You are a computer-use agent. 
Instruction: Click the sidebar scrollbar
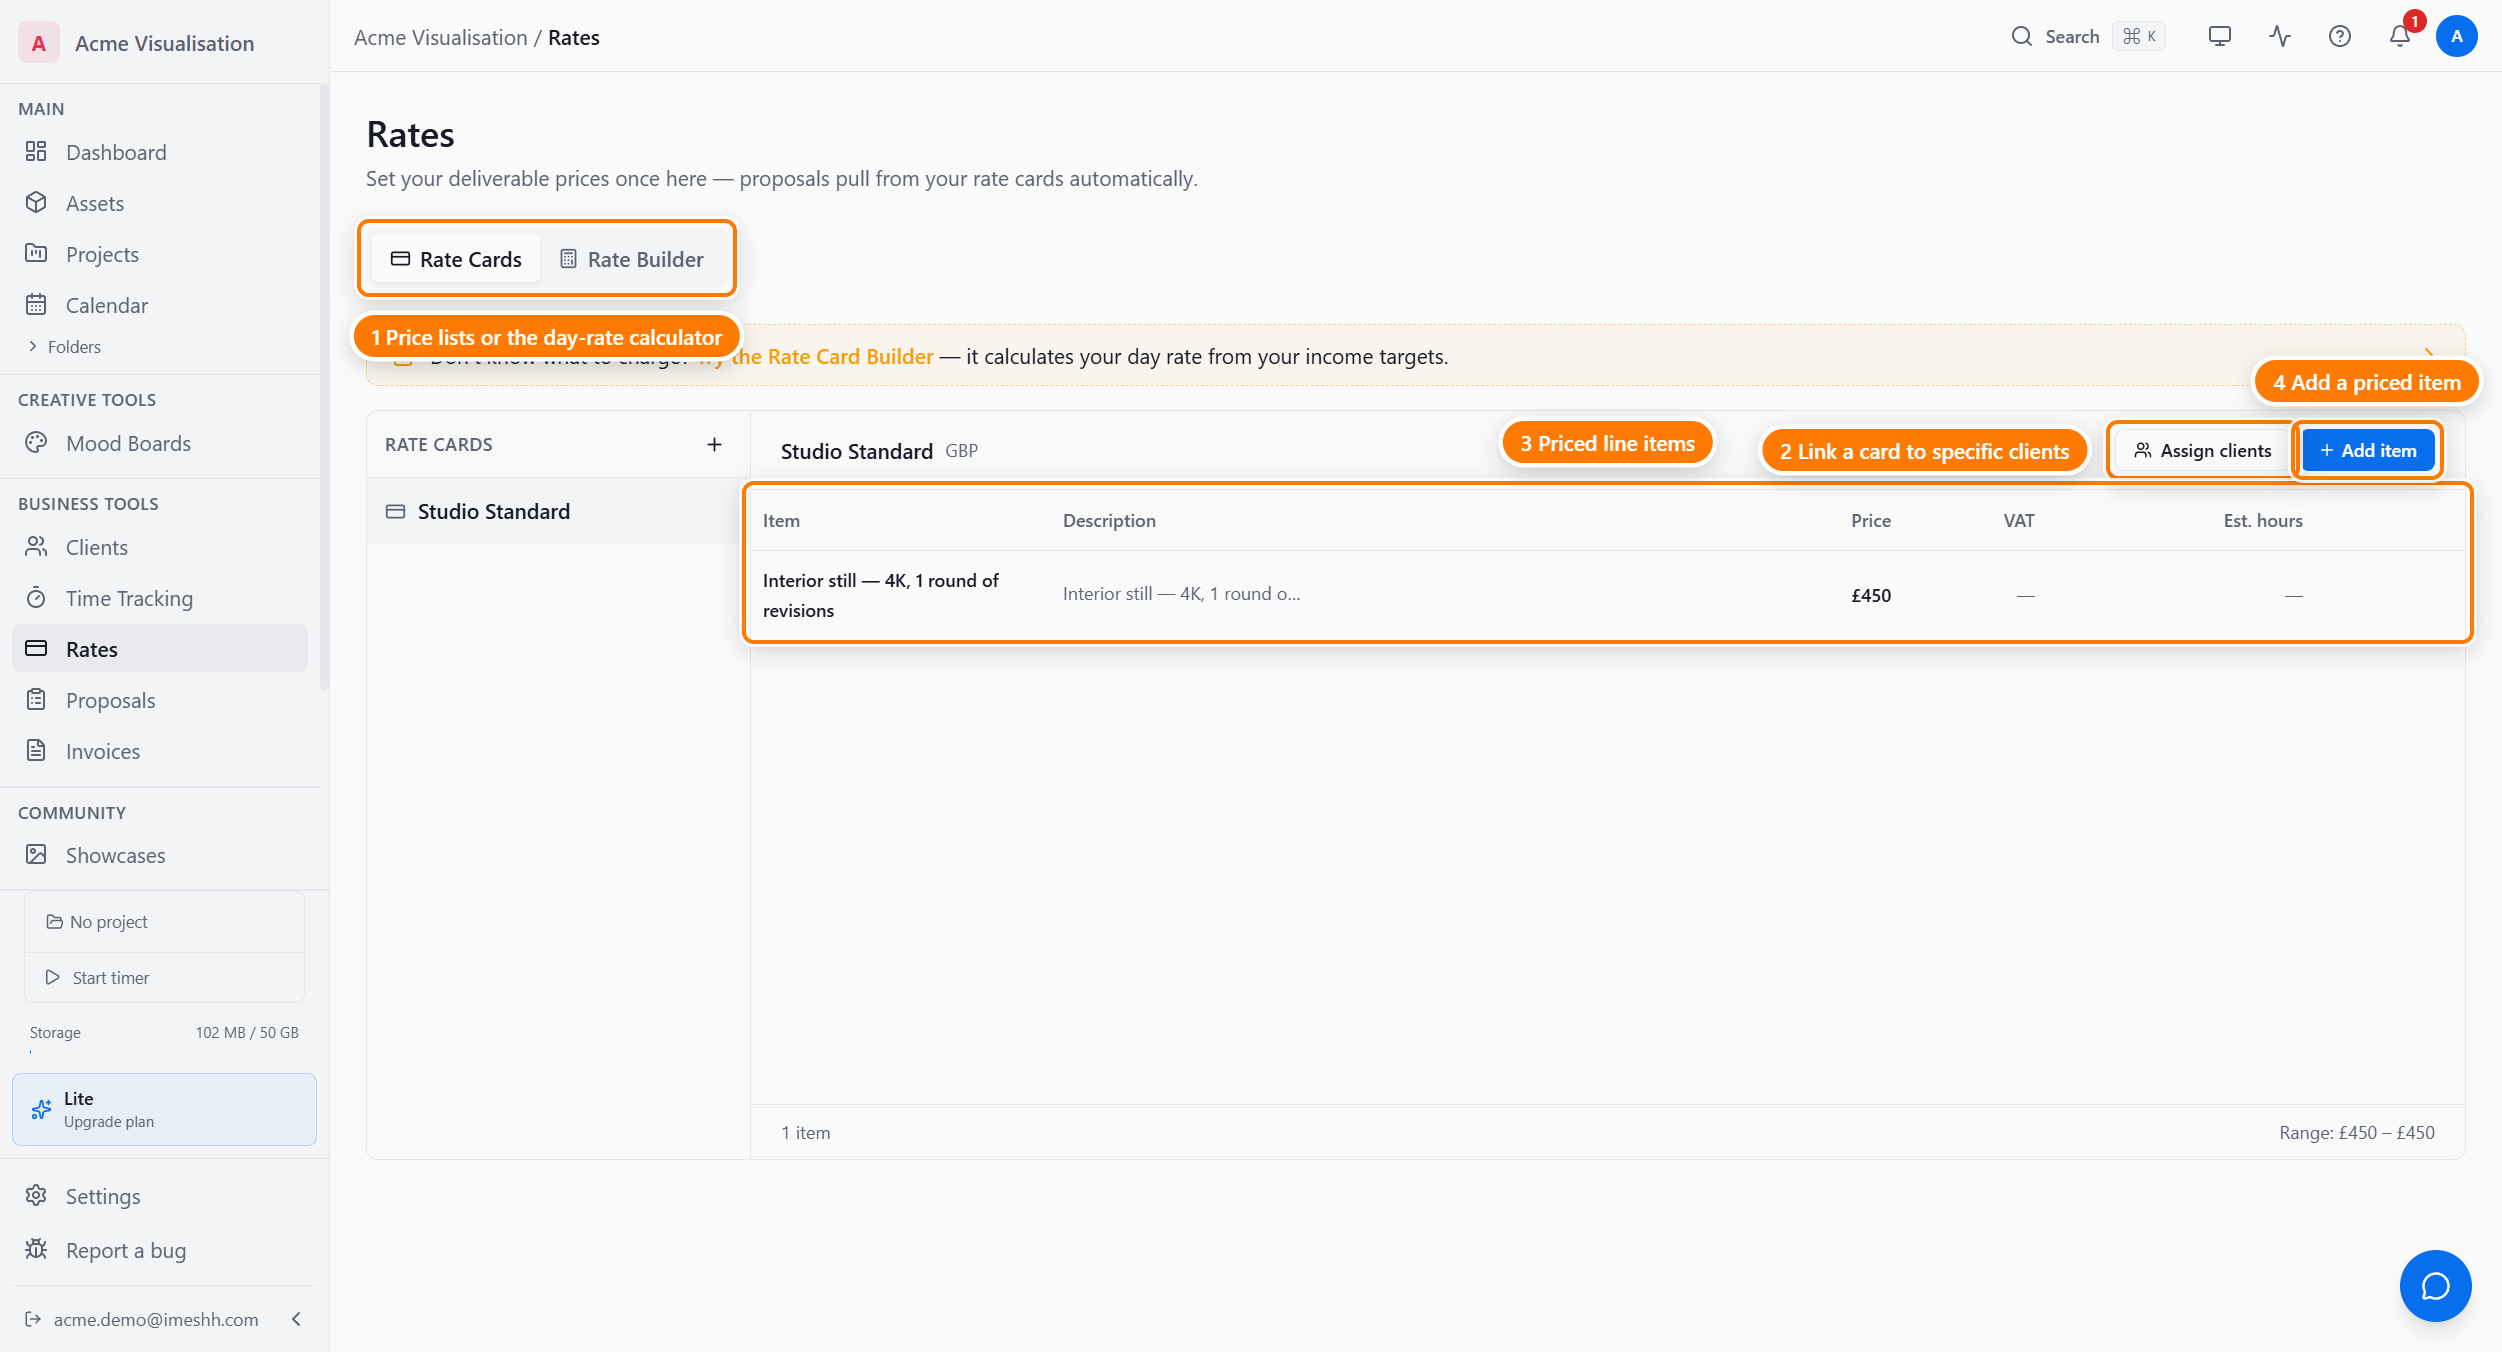(324, 388)
